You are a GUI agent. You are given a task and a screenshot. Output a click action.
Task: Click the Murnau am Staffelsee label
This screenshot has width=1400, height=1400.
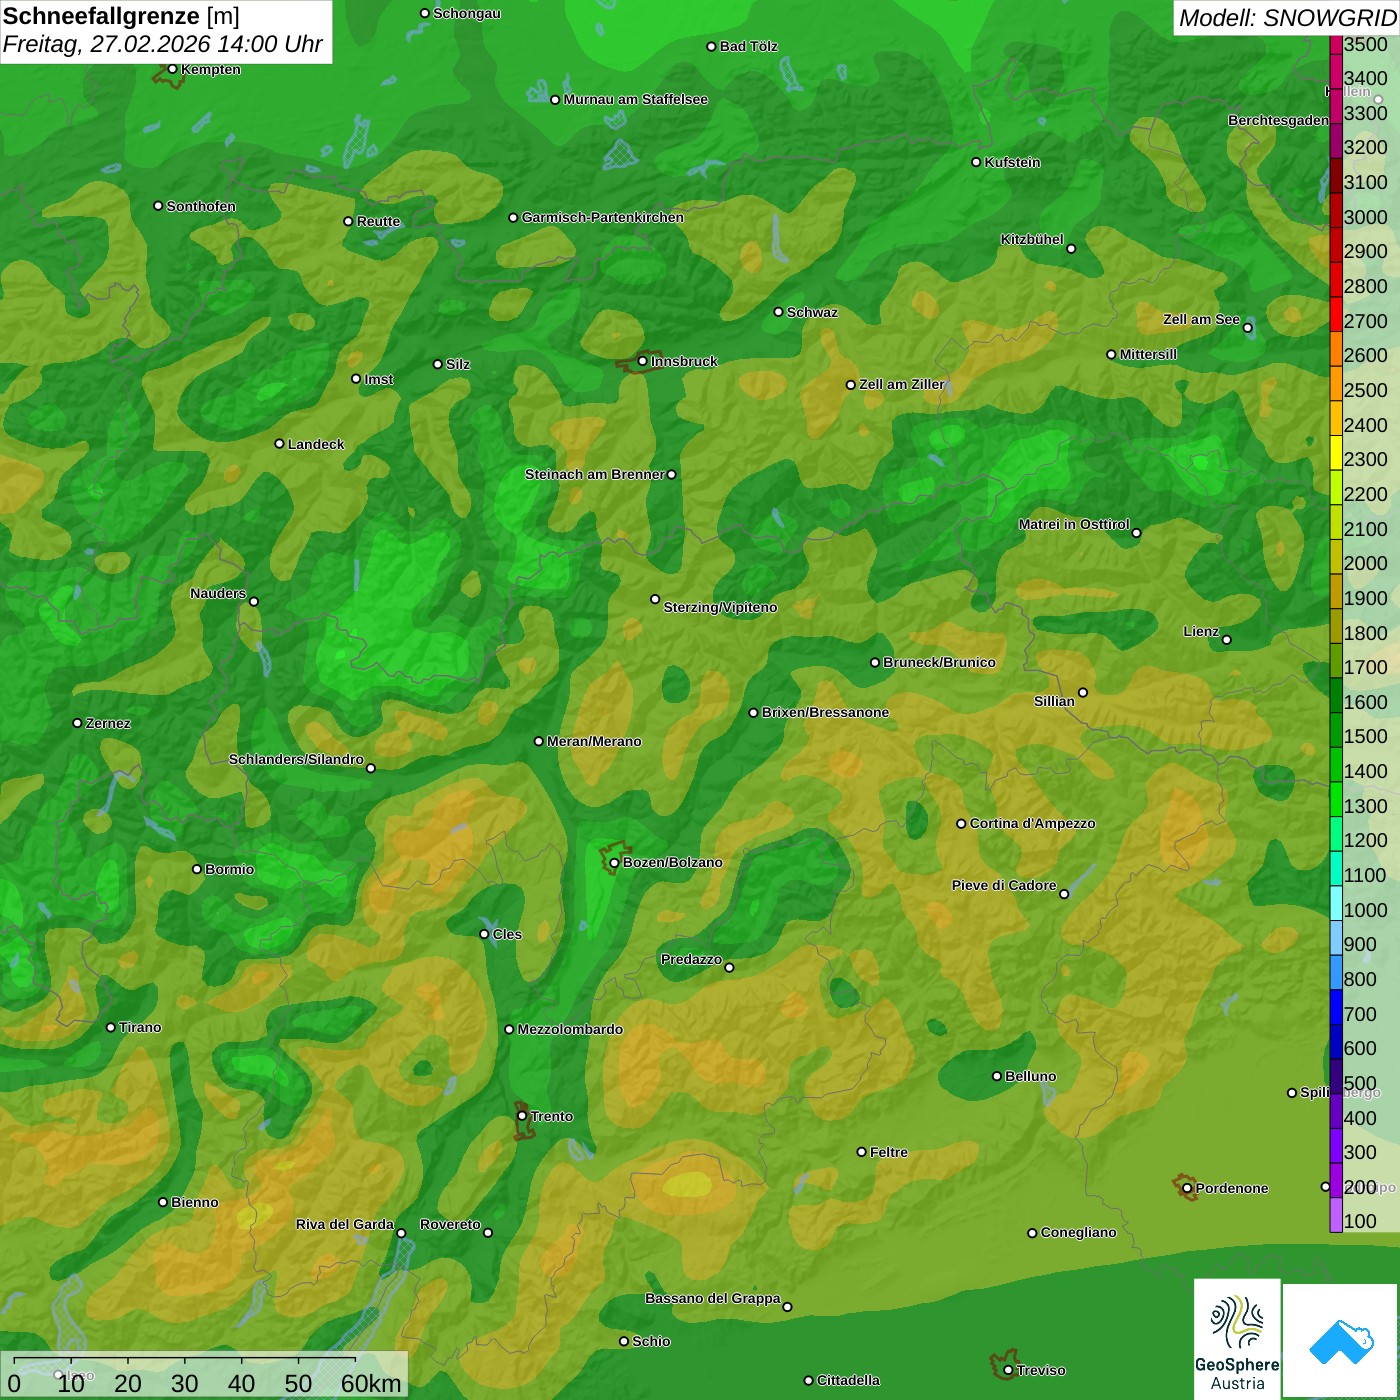635,99
